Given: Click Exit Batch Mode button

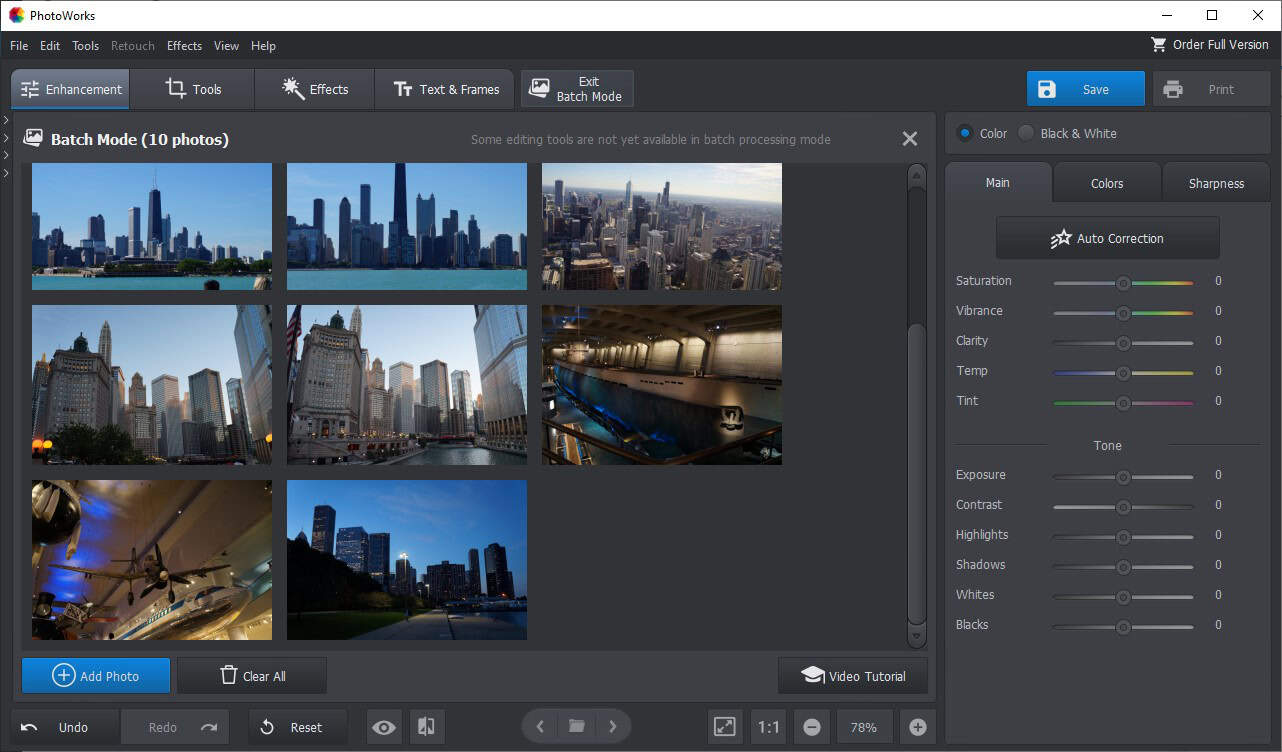Looking at the screenshot, I should (577, 89).
